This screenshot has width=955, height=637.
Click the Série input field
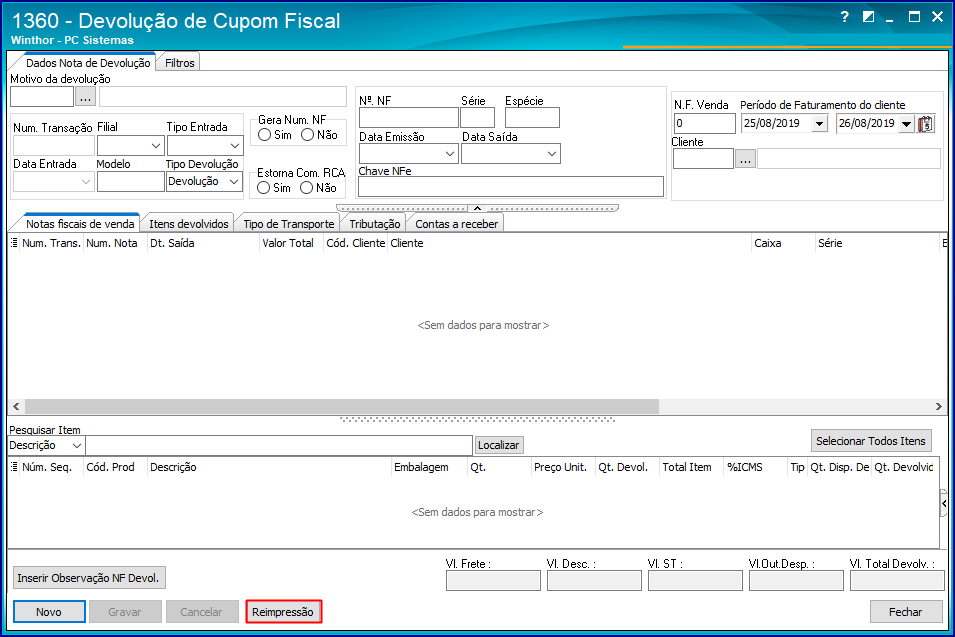coord(478,118)
